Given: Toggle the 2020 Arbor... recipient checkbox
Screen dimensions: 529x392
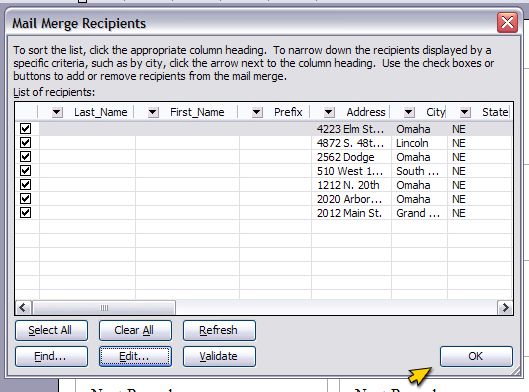Looking at the screenshot, I should pyautogui.click(x=25, y=199).
